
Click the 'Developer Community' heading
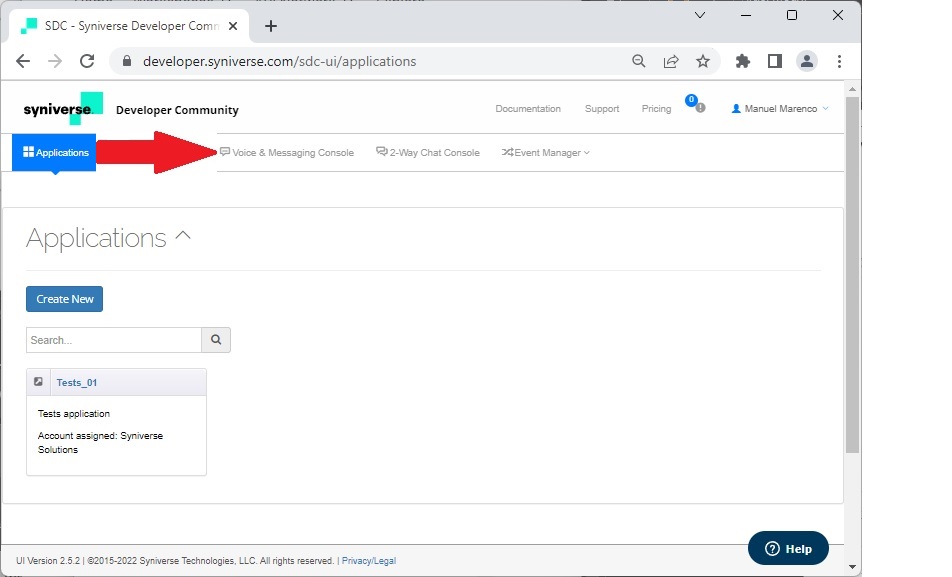click(177, 110)
